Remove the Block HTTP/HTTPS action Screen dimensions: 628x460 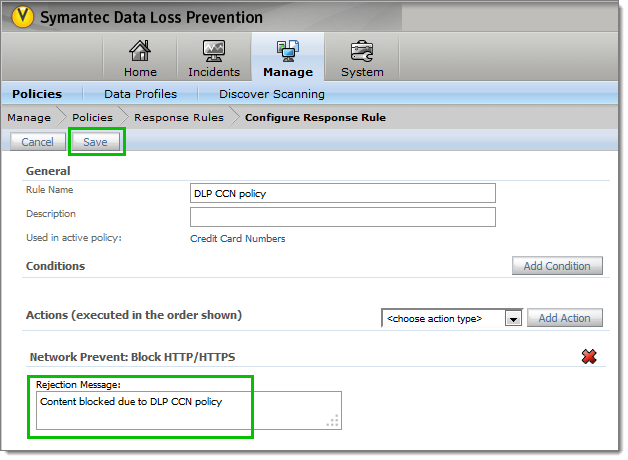[591, 357]
